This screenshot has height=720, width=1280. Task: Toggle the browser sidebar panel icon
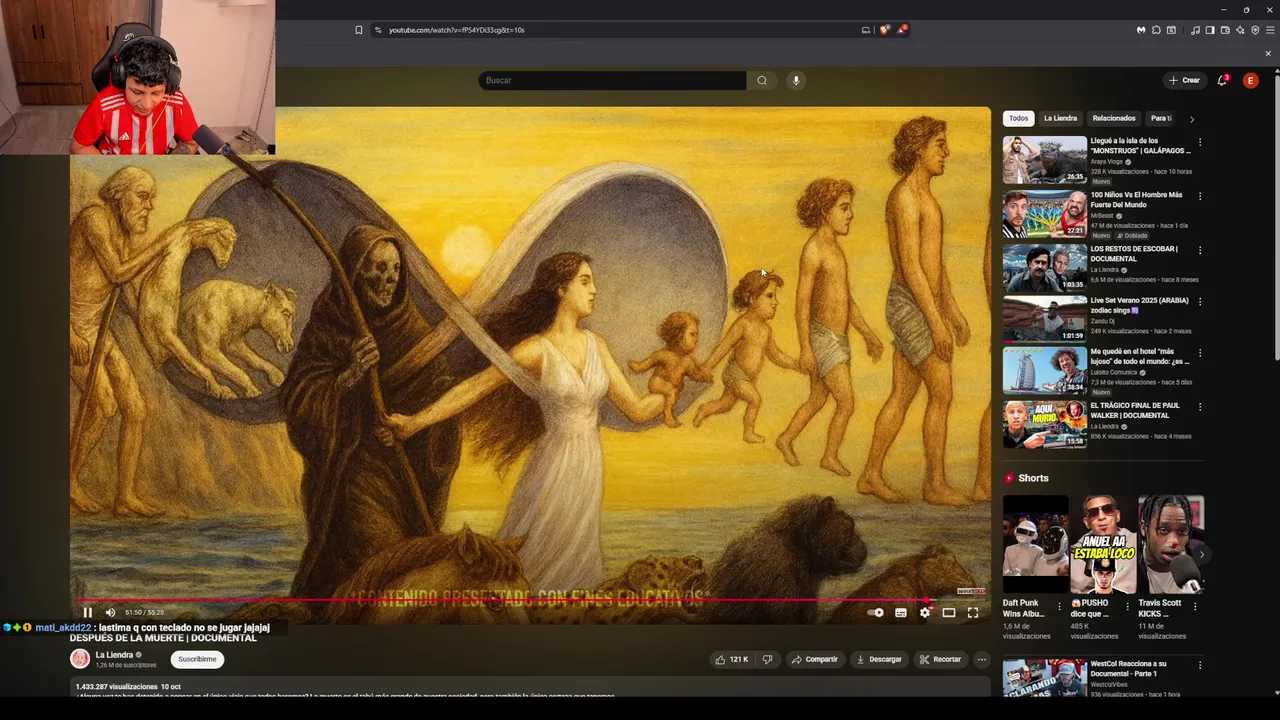[1210, 30]
